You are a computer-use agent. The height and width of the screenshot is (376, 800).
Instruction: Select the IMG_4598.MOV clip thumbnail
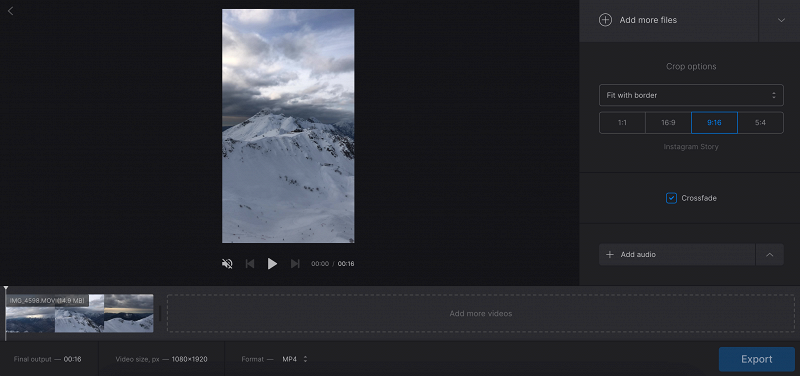coord(79,313)
